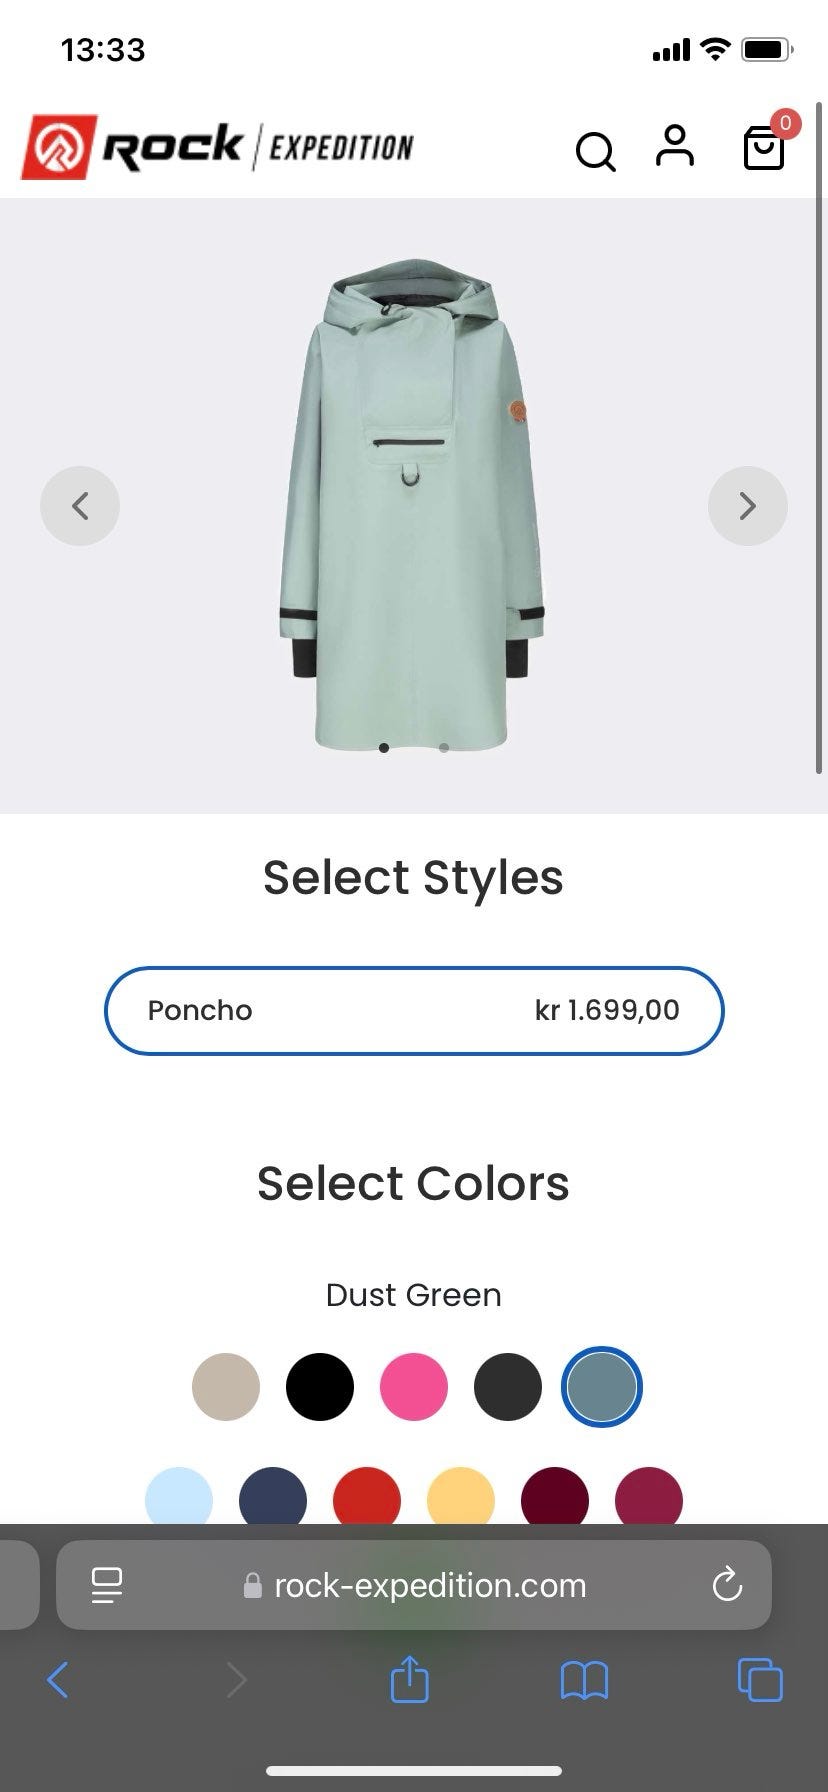
Task: Select the Poncho style option
Action: click(414, 1010)
